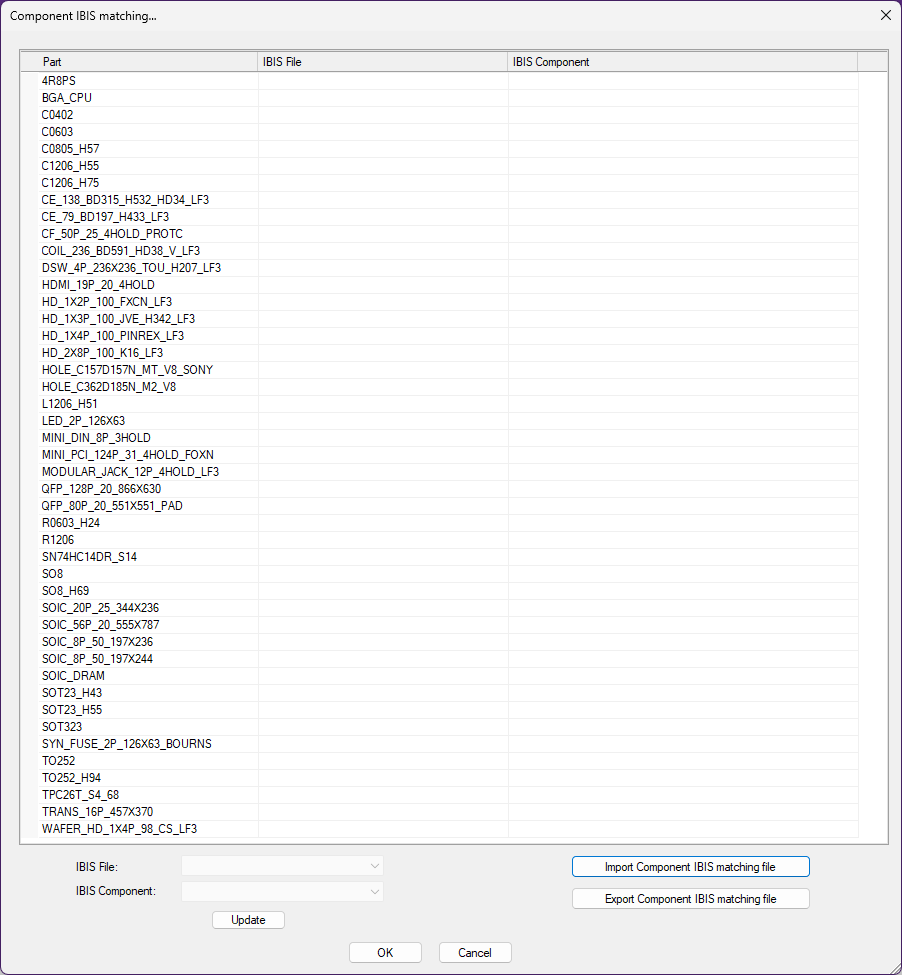902x975 pixels.
Task: Select the C0402 part
Action: click(57, 115)
